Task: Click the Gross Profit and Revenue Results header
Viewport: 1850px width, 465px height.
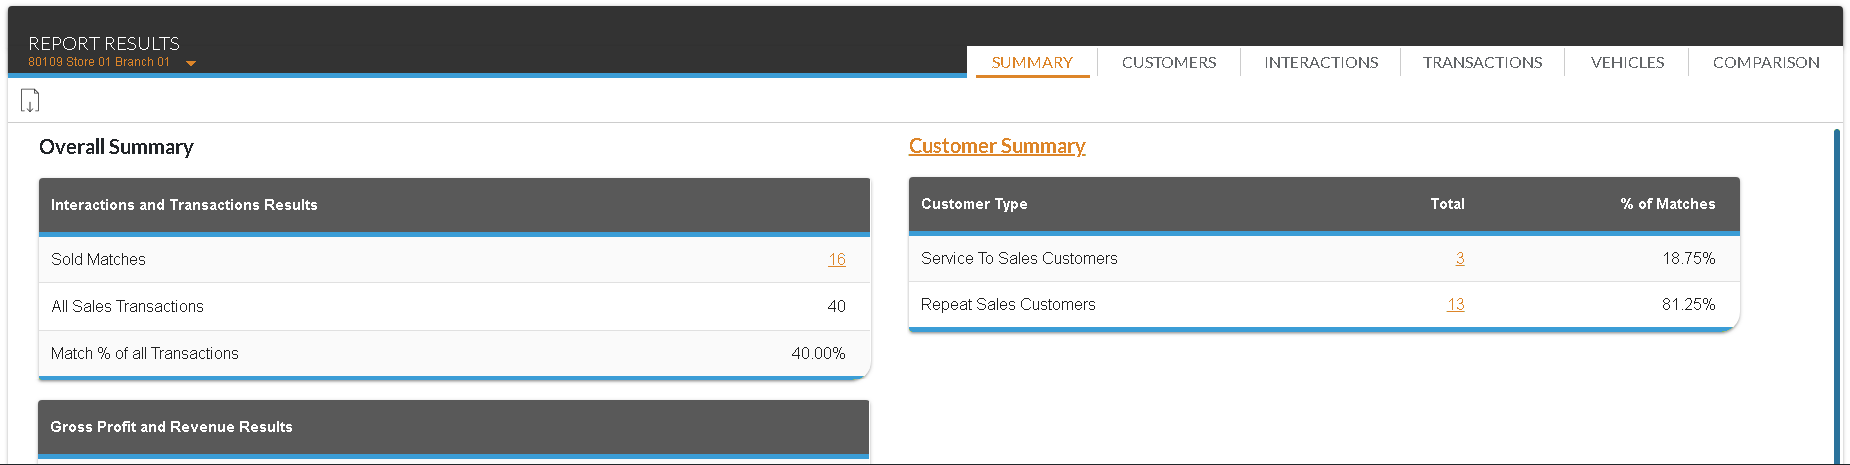Action: 171,427
